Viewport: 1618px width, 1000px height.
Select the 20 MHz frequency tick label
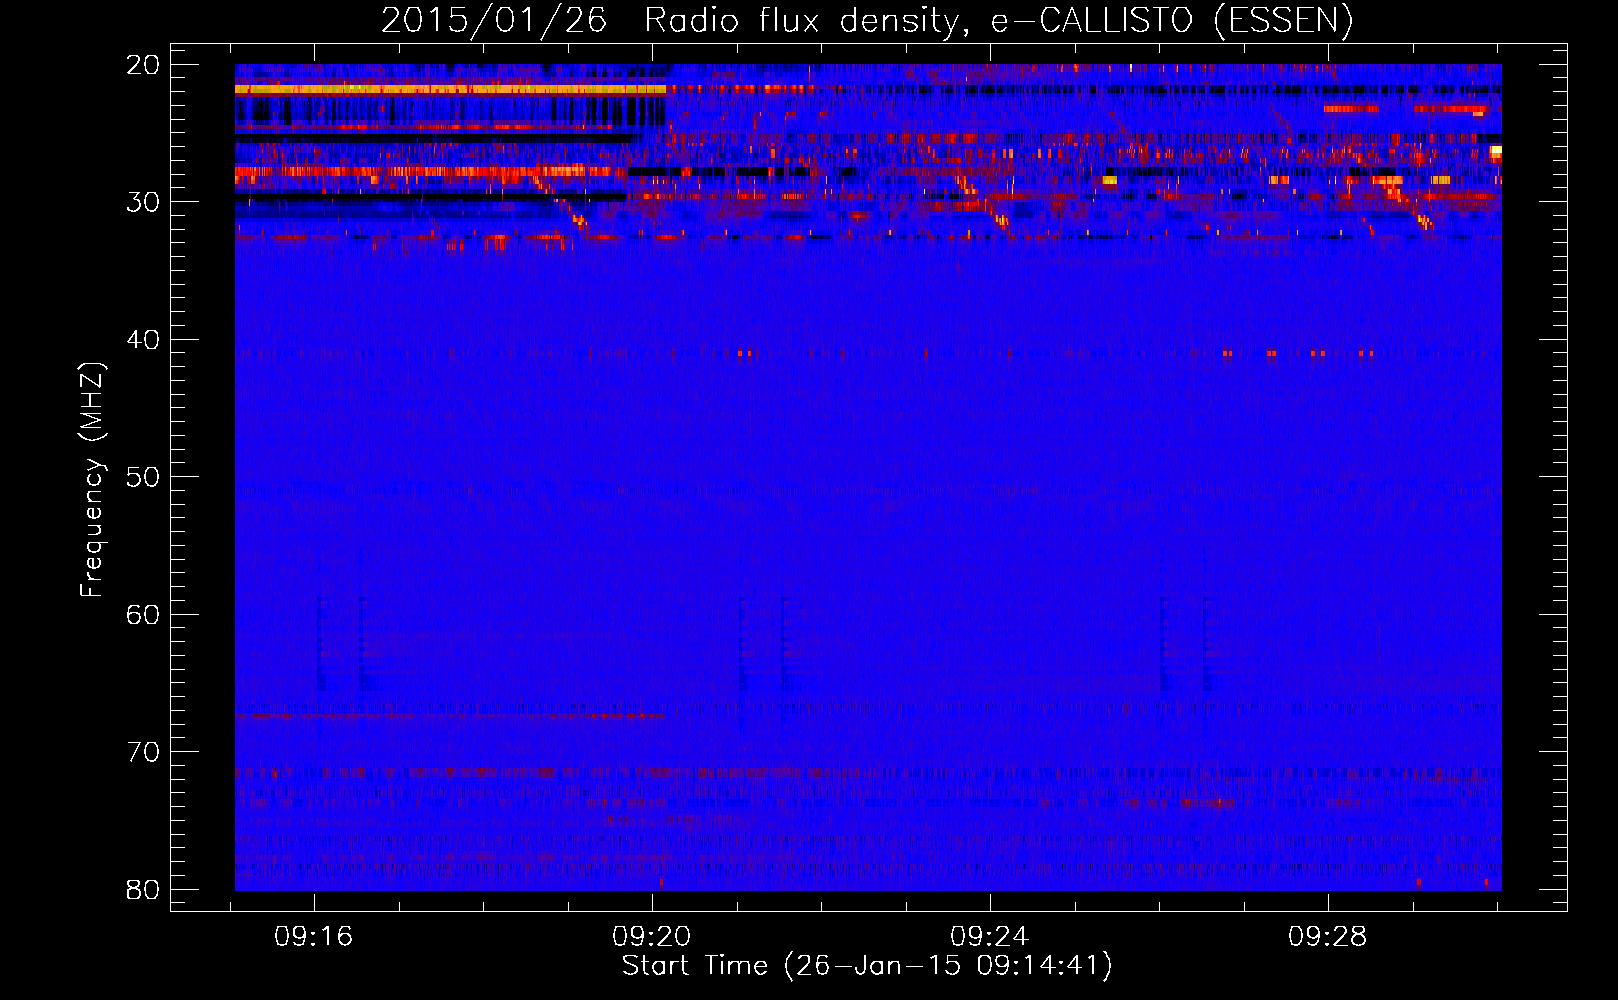click(x=144, y=65)
